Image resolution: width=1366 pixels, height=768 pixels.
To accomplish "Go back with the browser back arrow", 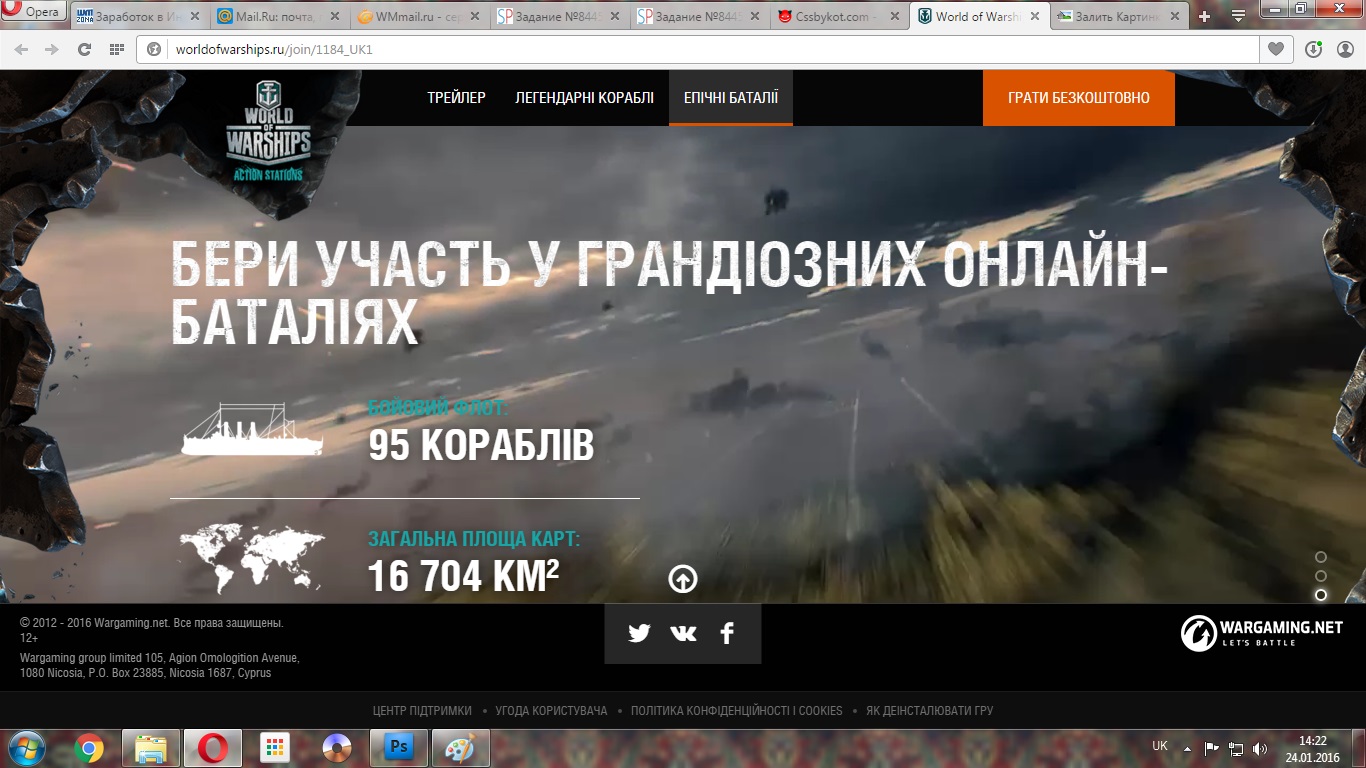I will click(x=21, y=49).
